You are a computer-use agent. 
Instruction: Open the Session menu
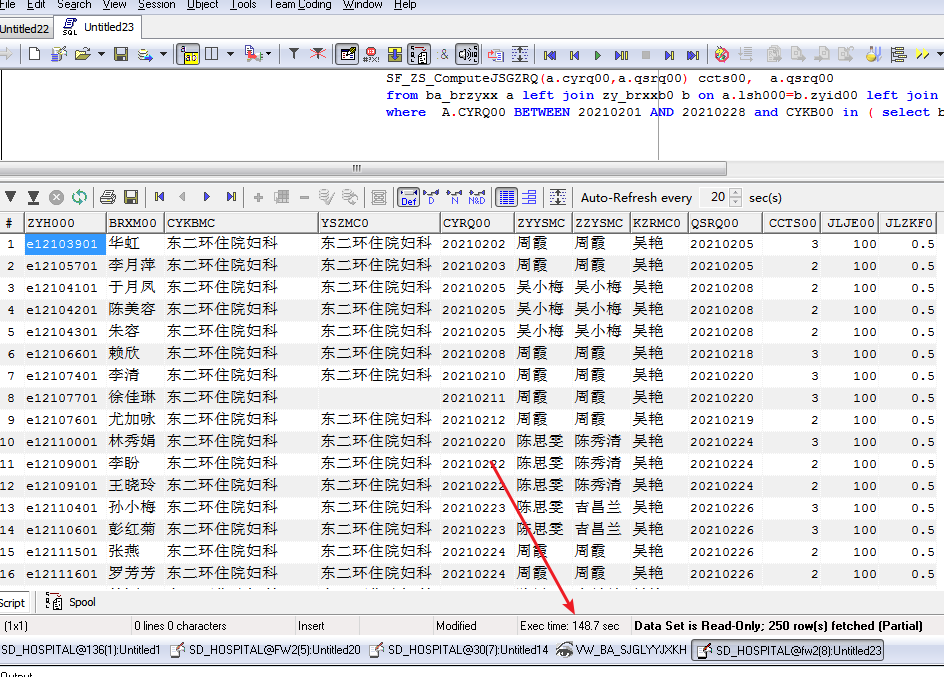click(156, 5)
